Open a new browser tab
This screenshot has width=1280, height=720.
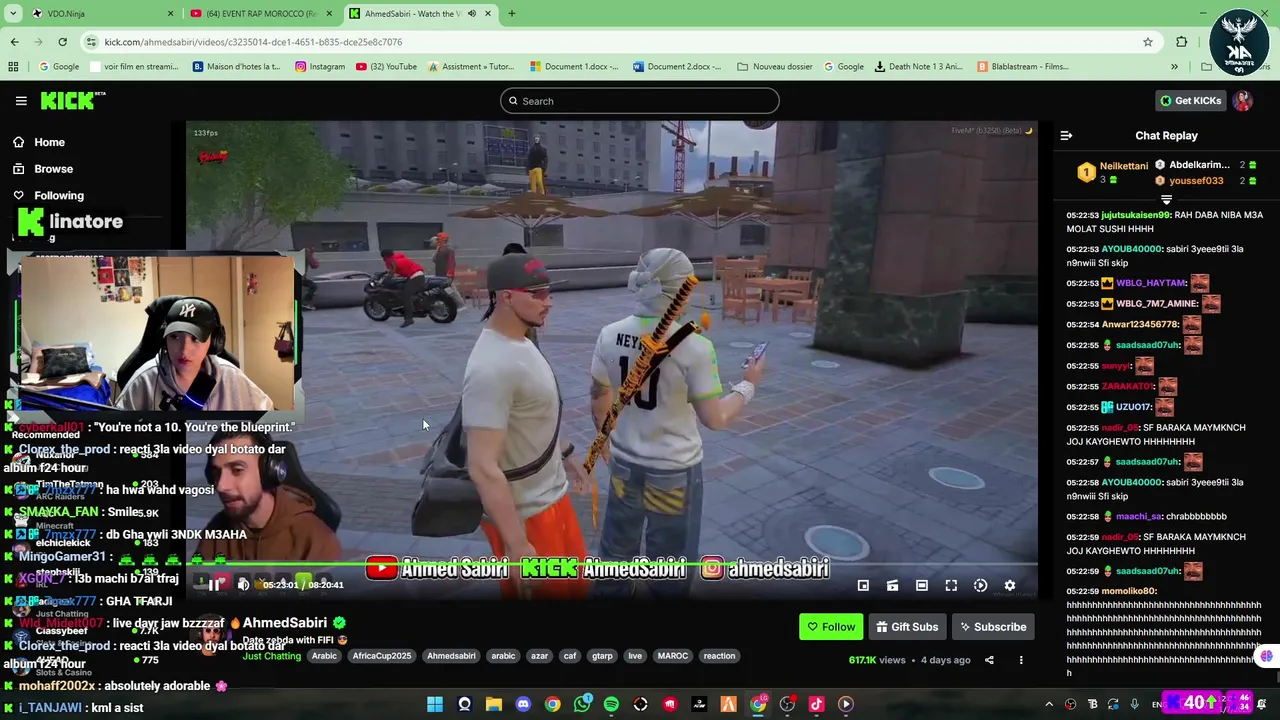click(512, 14)
